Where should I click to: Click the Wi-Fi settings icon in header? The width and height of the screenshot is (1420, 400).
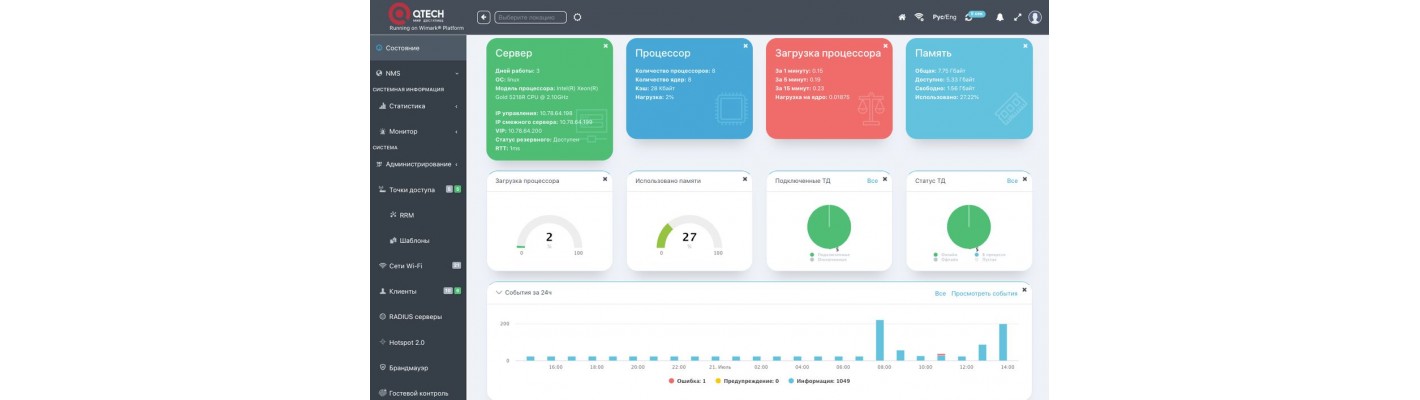click(x=918, y=17)
